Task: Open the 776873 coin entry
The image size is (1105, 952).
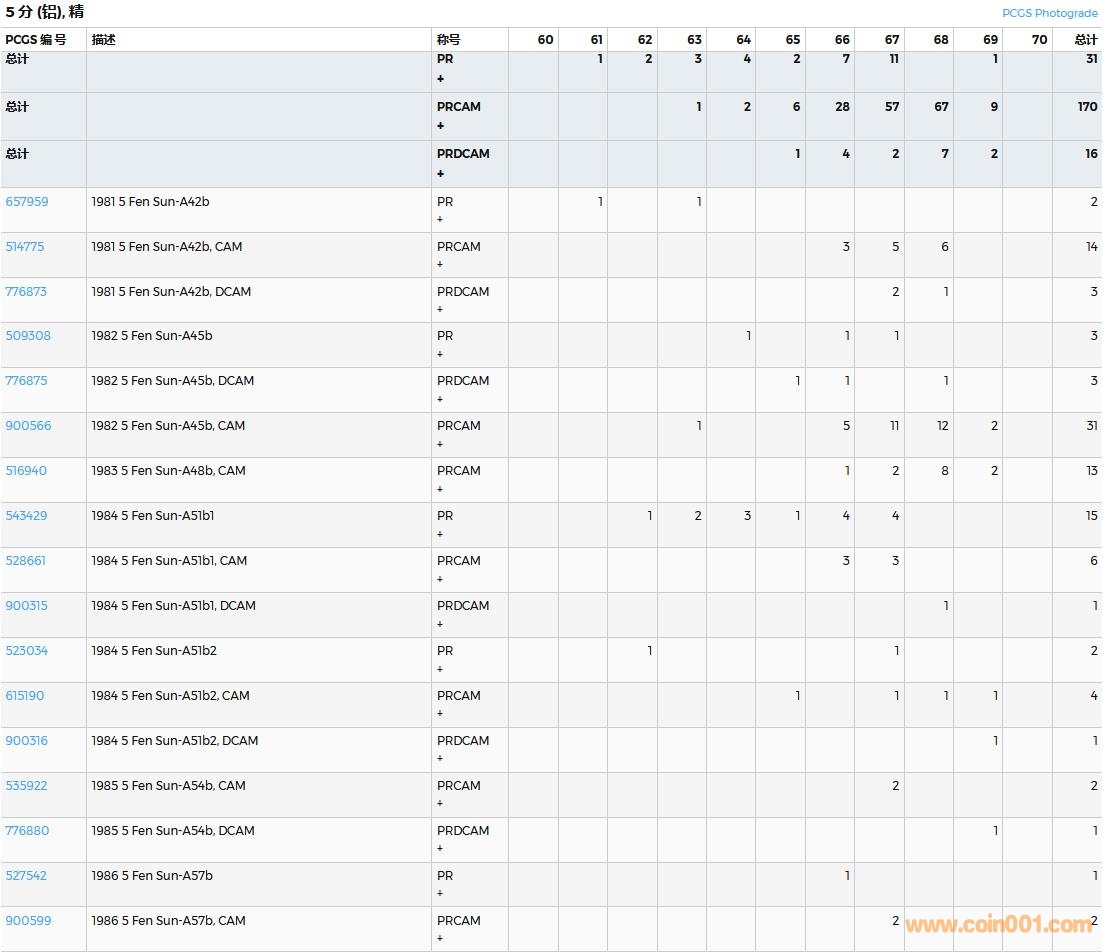Action: (26, 292)
